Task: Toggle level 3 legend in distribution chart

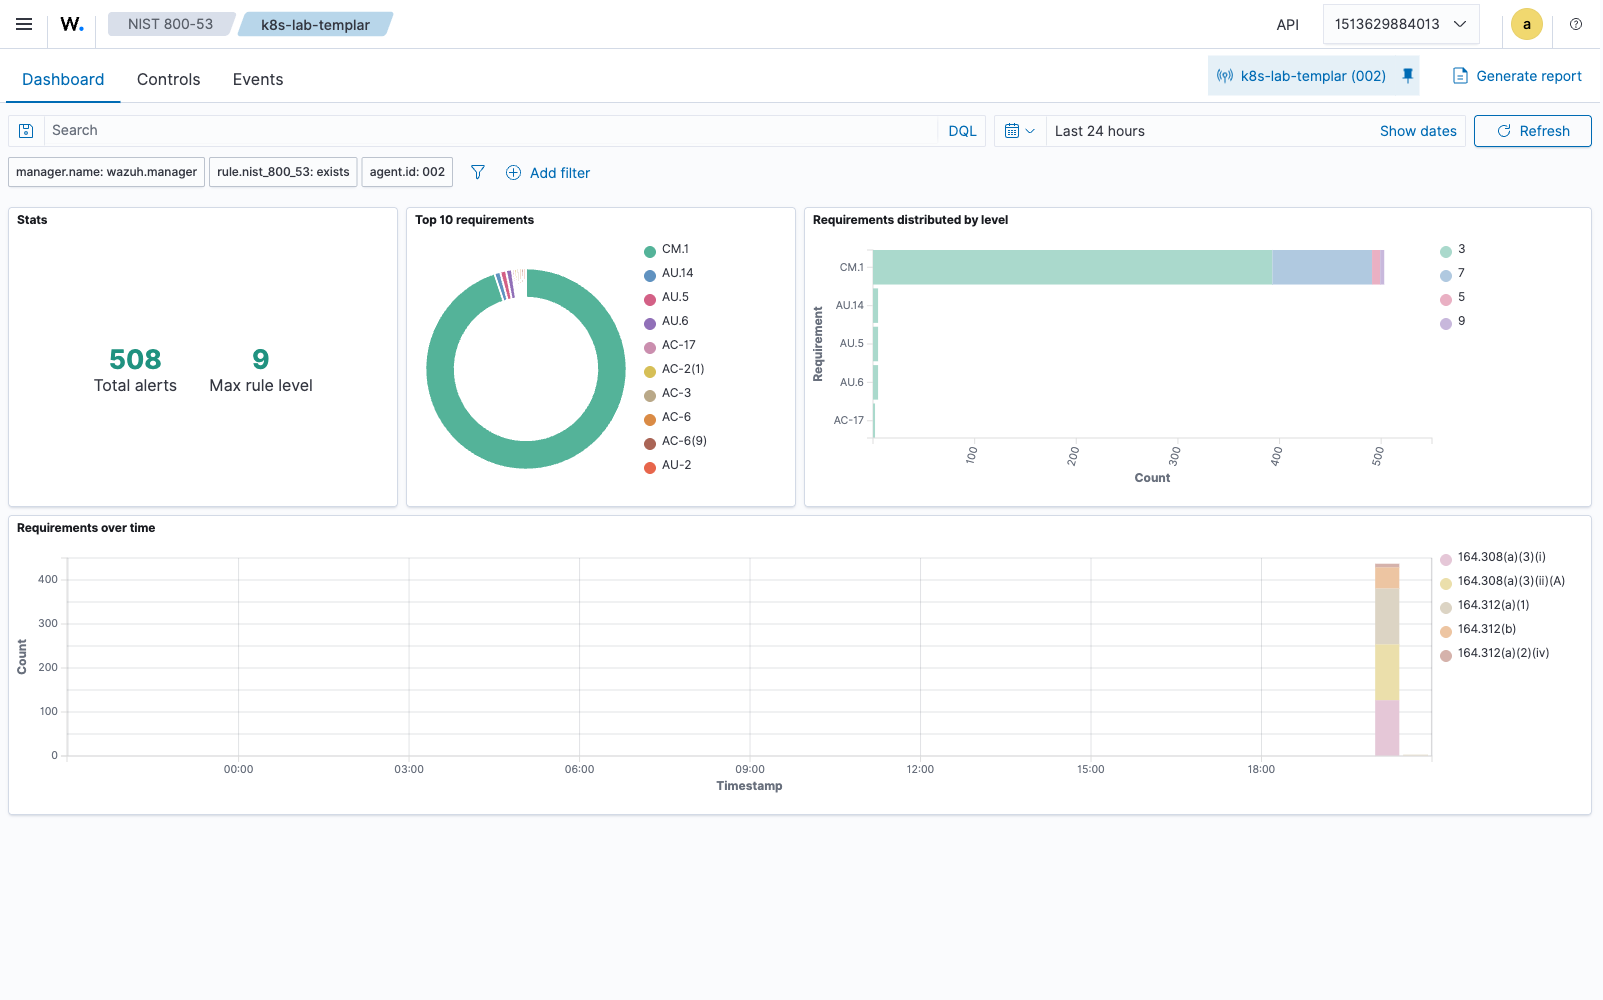Action: coord(1453,249)
